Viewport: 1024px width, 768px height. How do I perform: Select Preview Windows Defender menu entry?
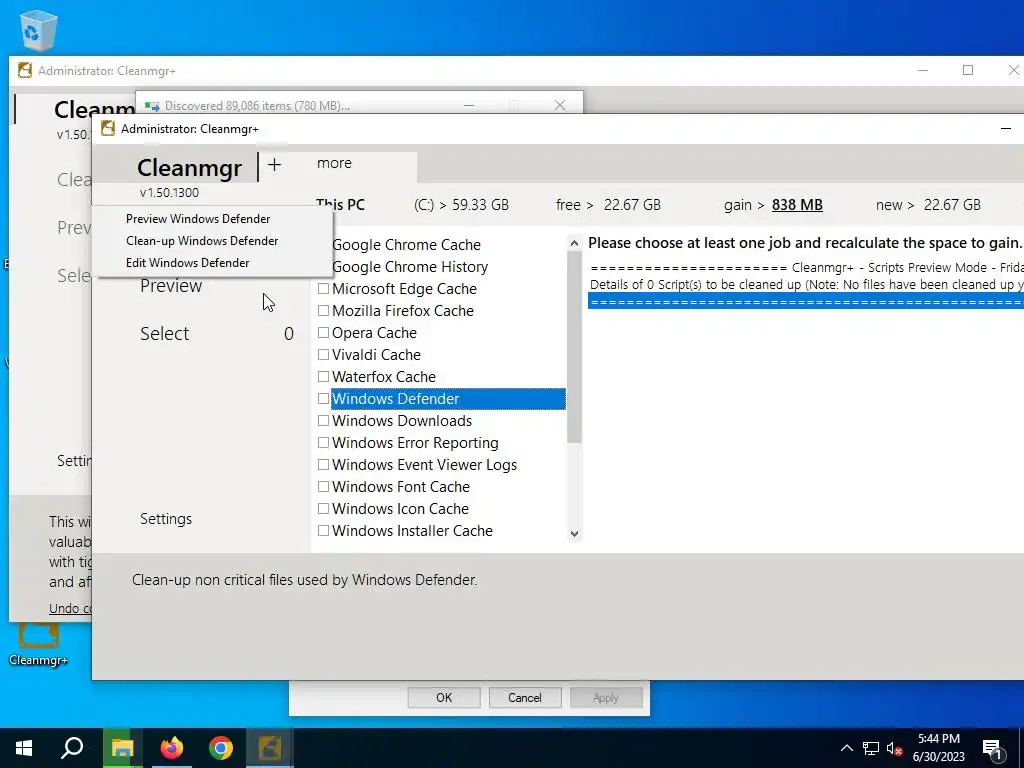coord(198,219)
